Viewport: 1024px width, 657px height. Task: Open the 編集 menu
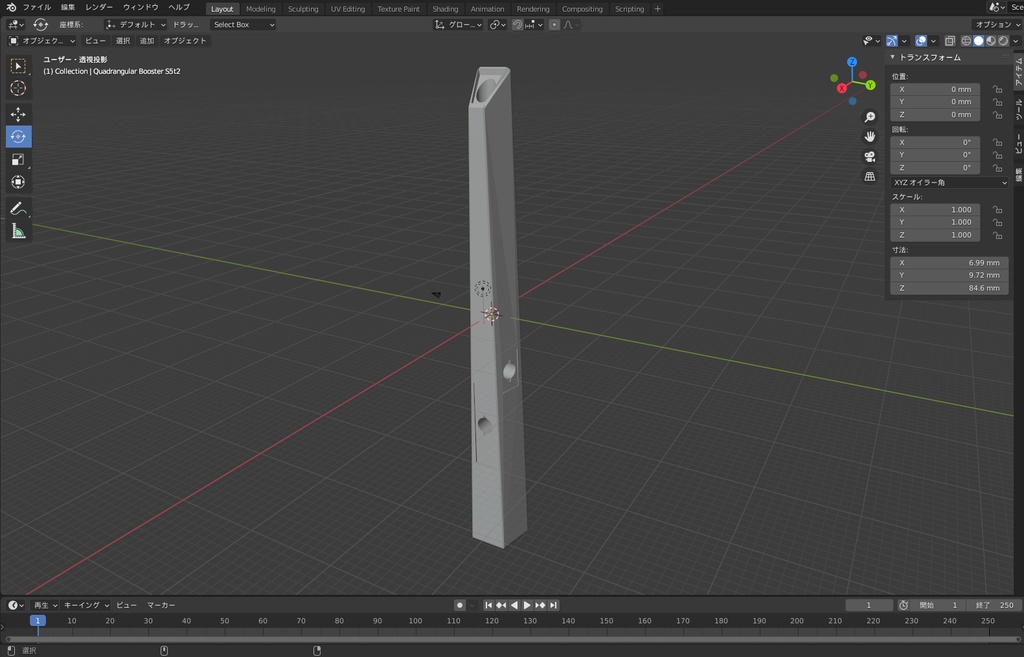[x=68, y=7]
